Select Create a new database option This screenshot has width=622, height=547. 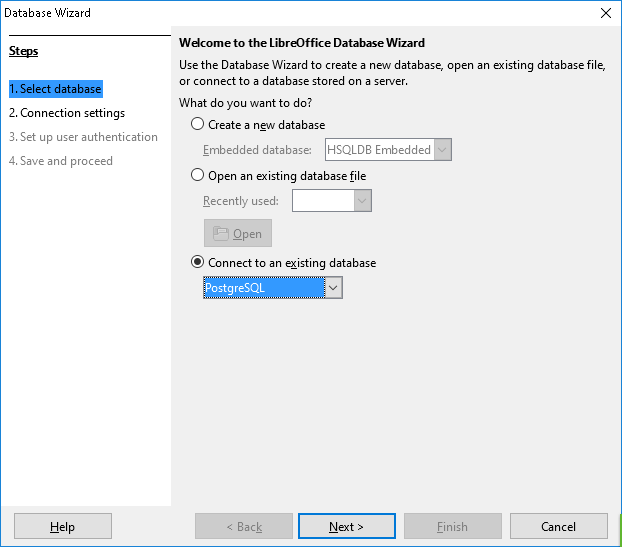click(x=197, y=125)
